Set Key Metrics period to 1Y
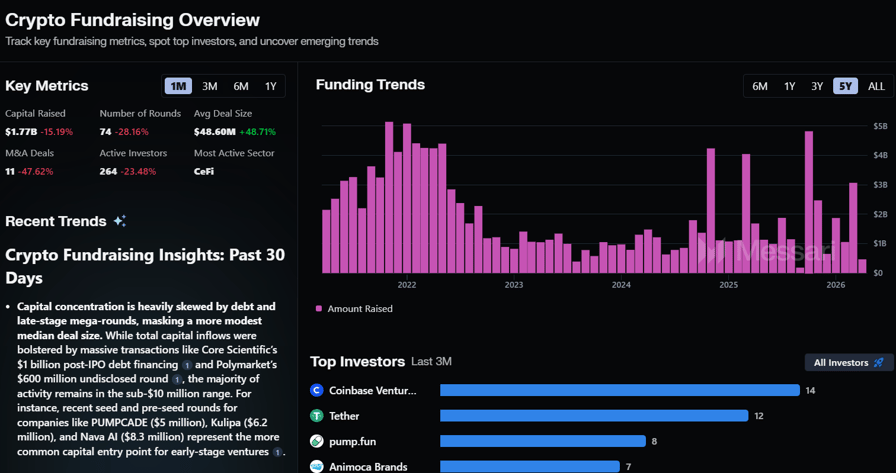 click(x=271, y=86)
